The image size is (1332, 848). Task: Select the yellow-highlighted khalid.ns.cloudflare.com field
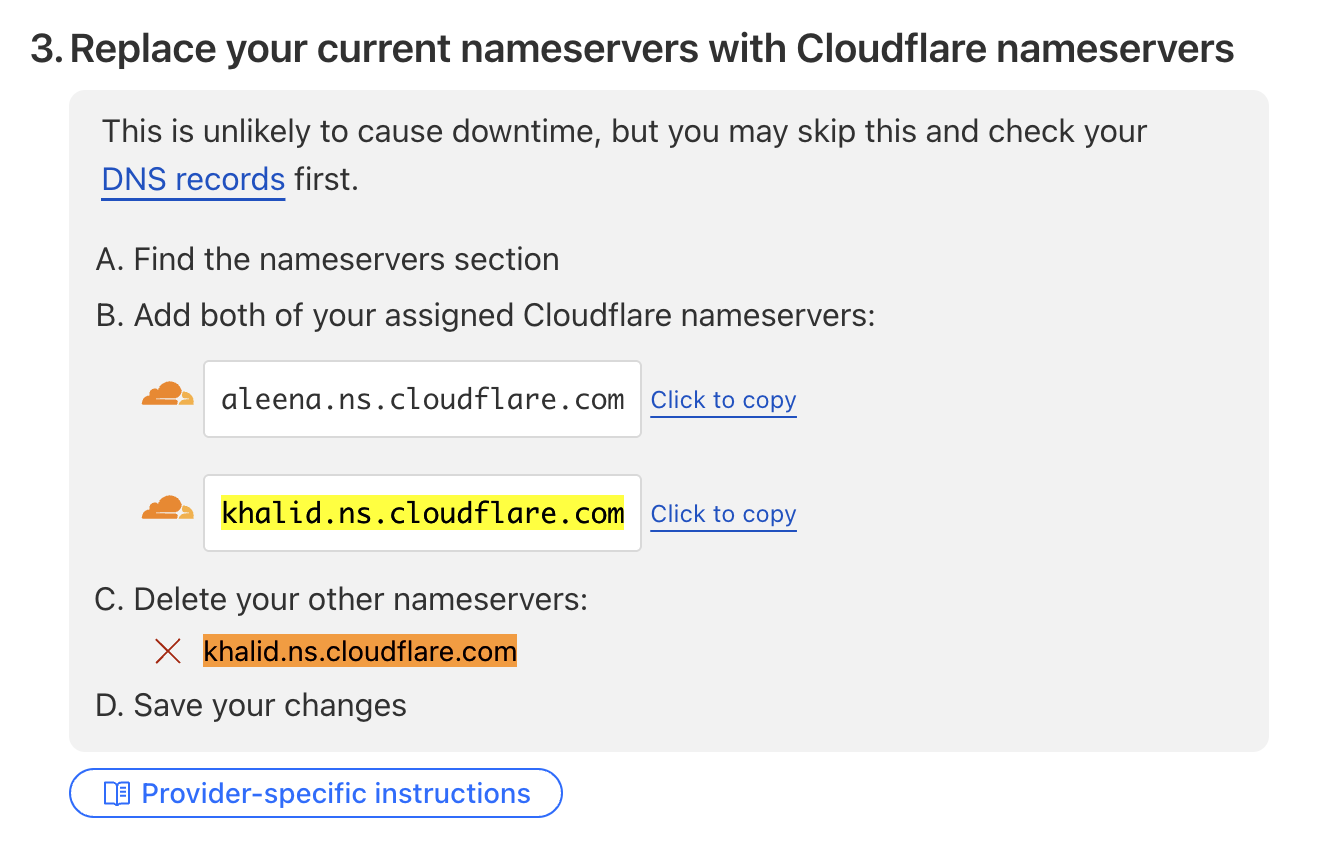(x=422, y=513)
